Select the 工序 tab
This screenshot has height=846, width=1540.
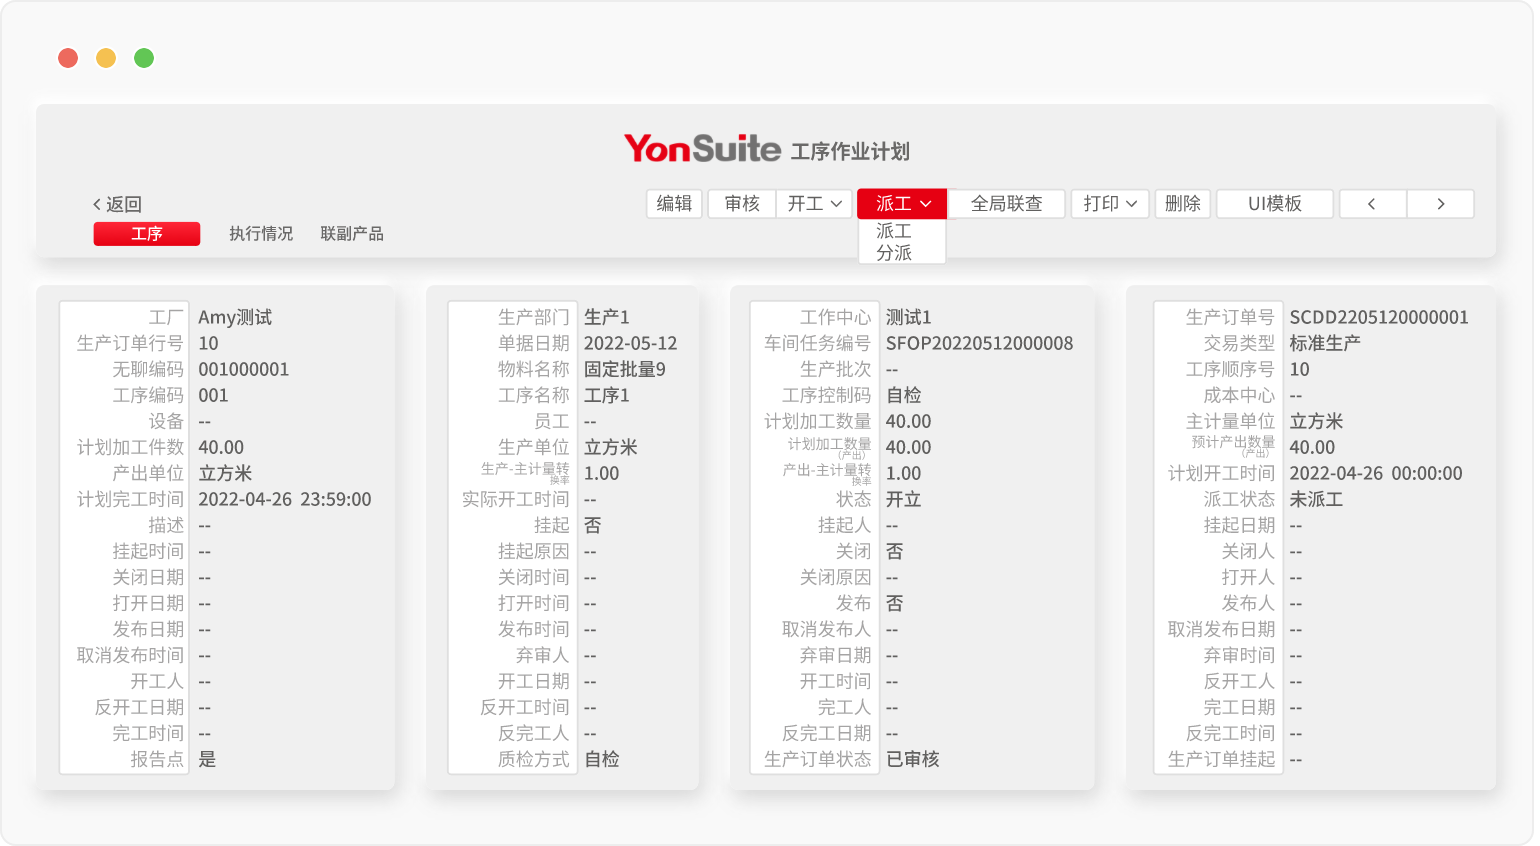tap(147, 234)
